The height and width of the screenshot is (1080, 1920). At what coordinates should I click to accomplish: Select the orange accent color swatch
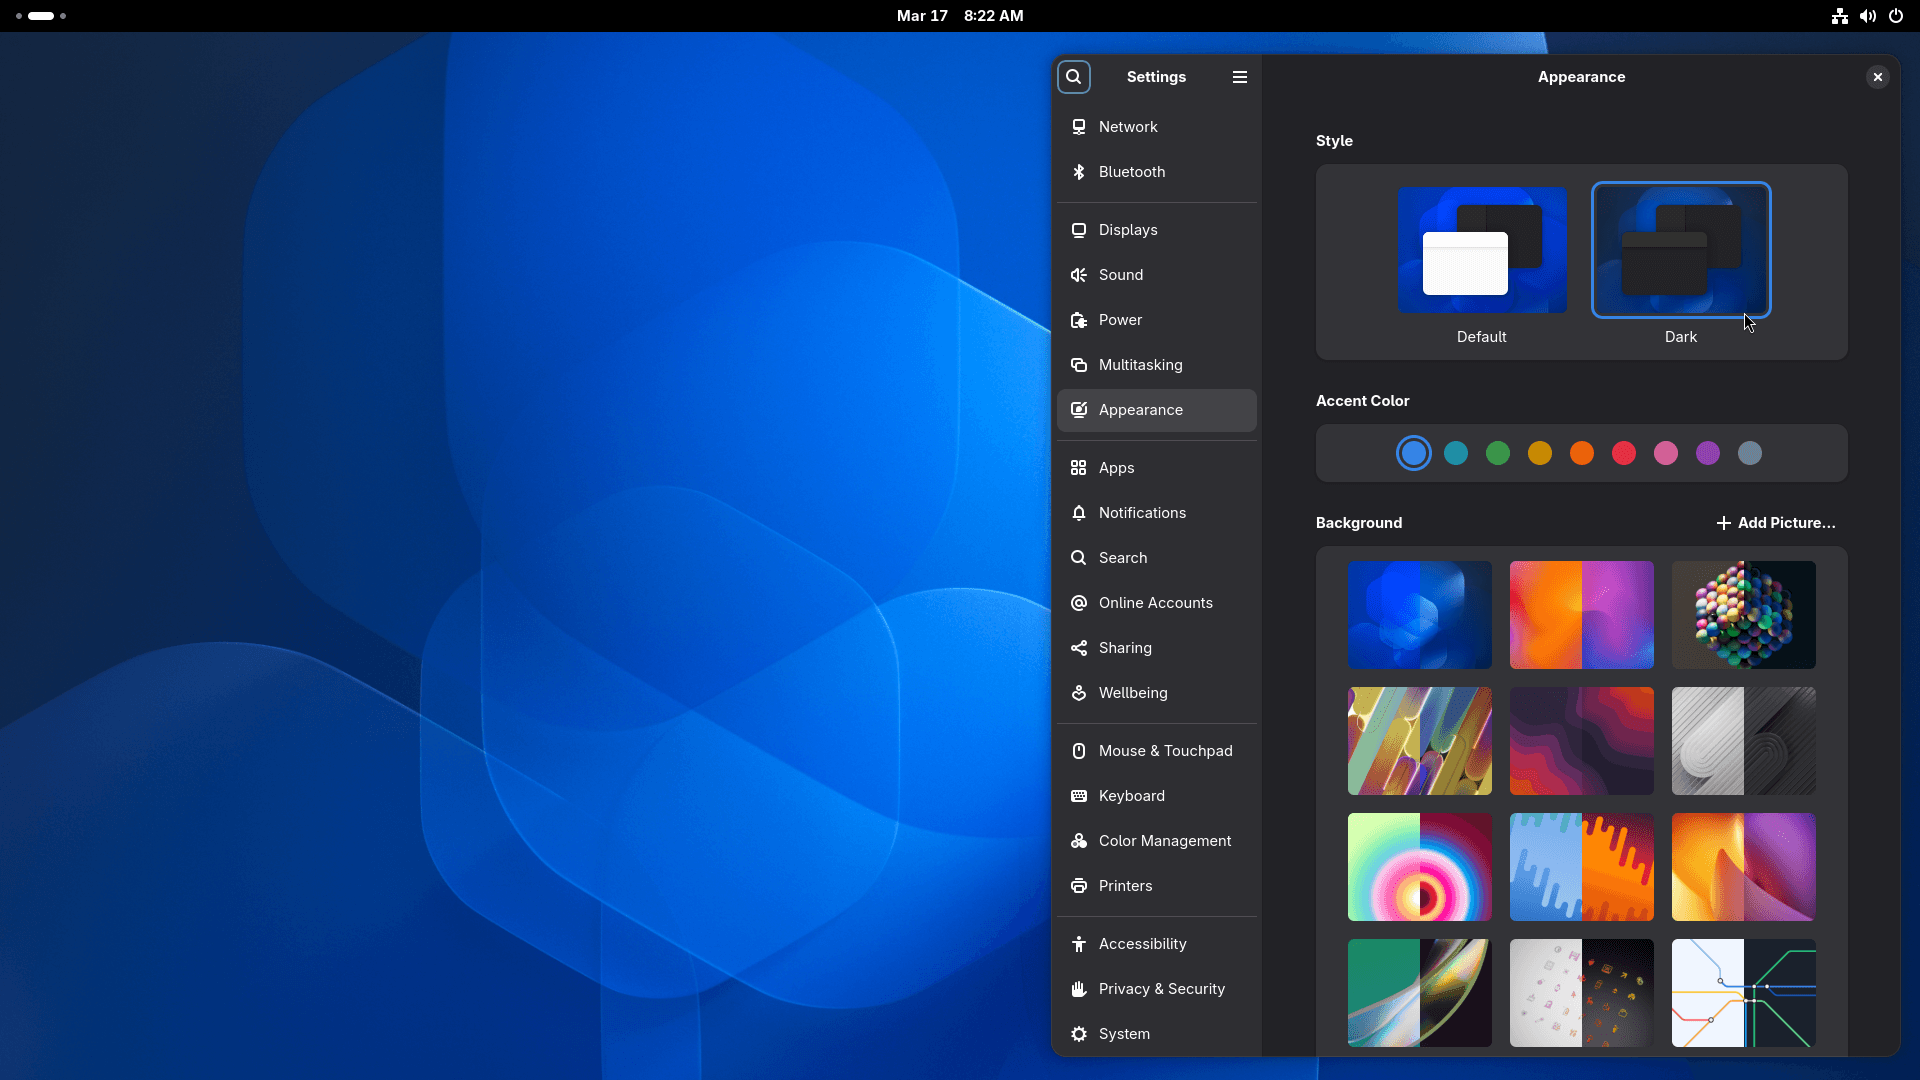point(1581,453)
